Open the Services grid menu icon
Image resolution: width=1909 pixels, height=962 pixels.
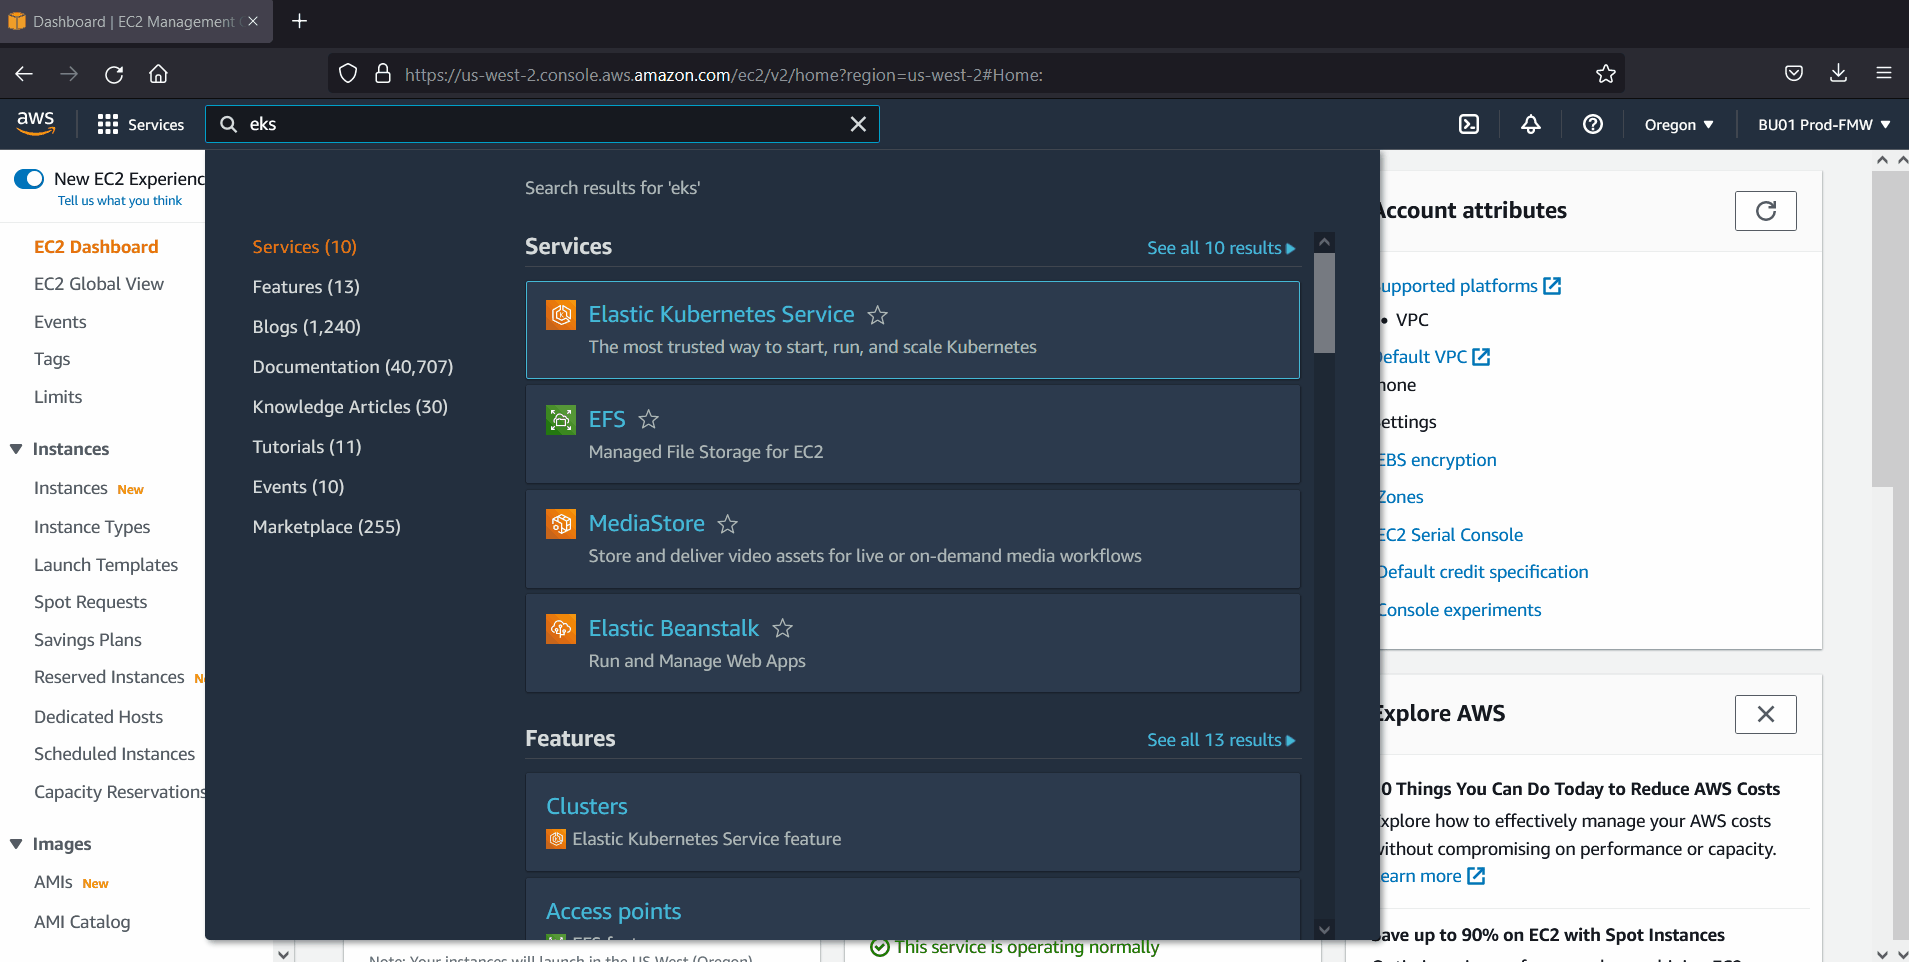coord(107,124)
